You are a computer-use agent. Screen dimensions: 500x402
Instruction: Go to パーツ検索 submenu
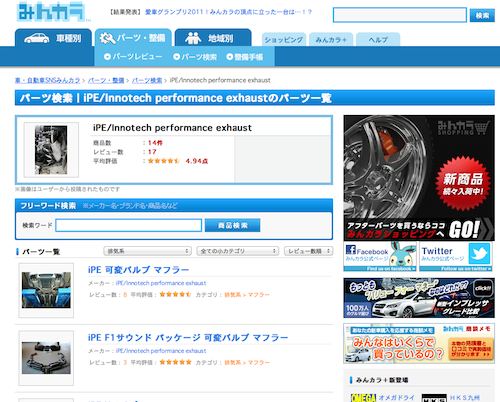195,57
